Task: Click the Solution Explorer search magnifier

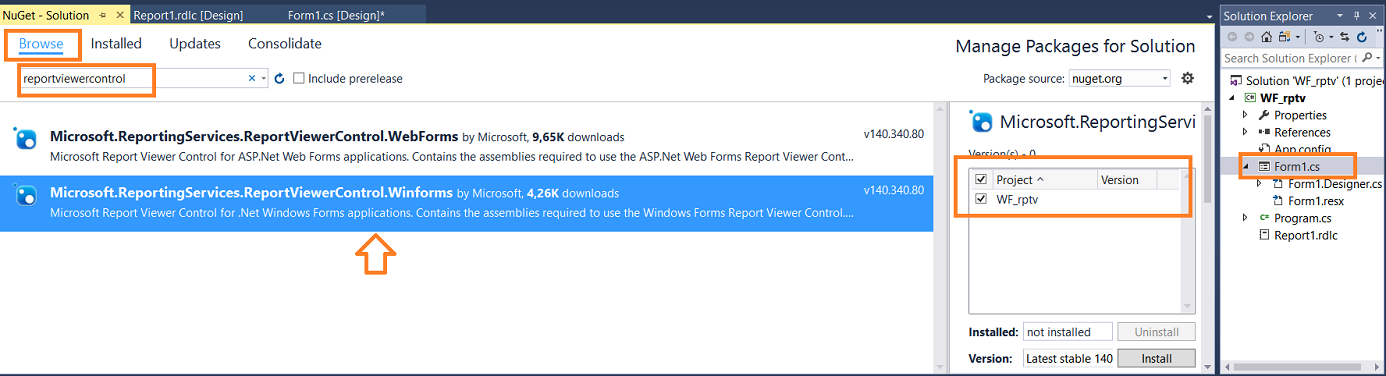Action: coord(1367,58)
